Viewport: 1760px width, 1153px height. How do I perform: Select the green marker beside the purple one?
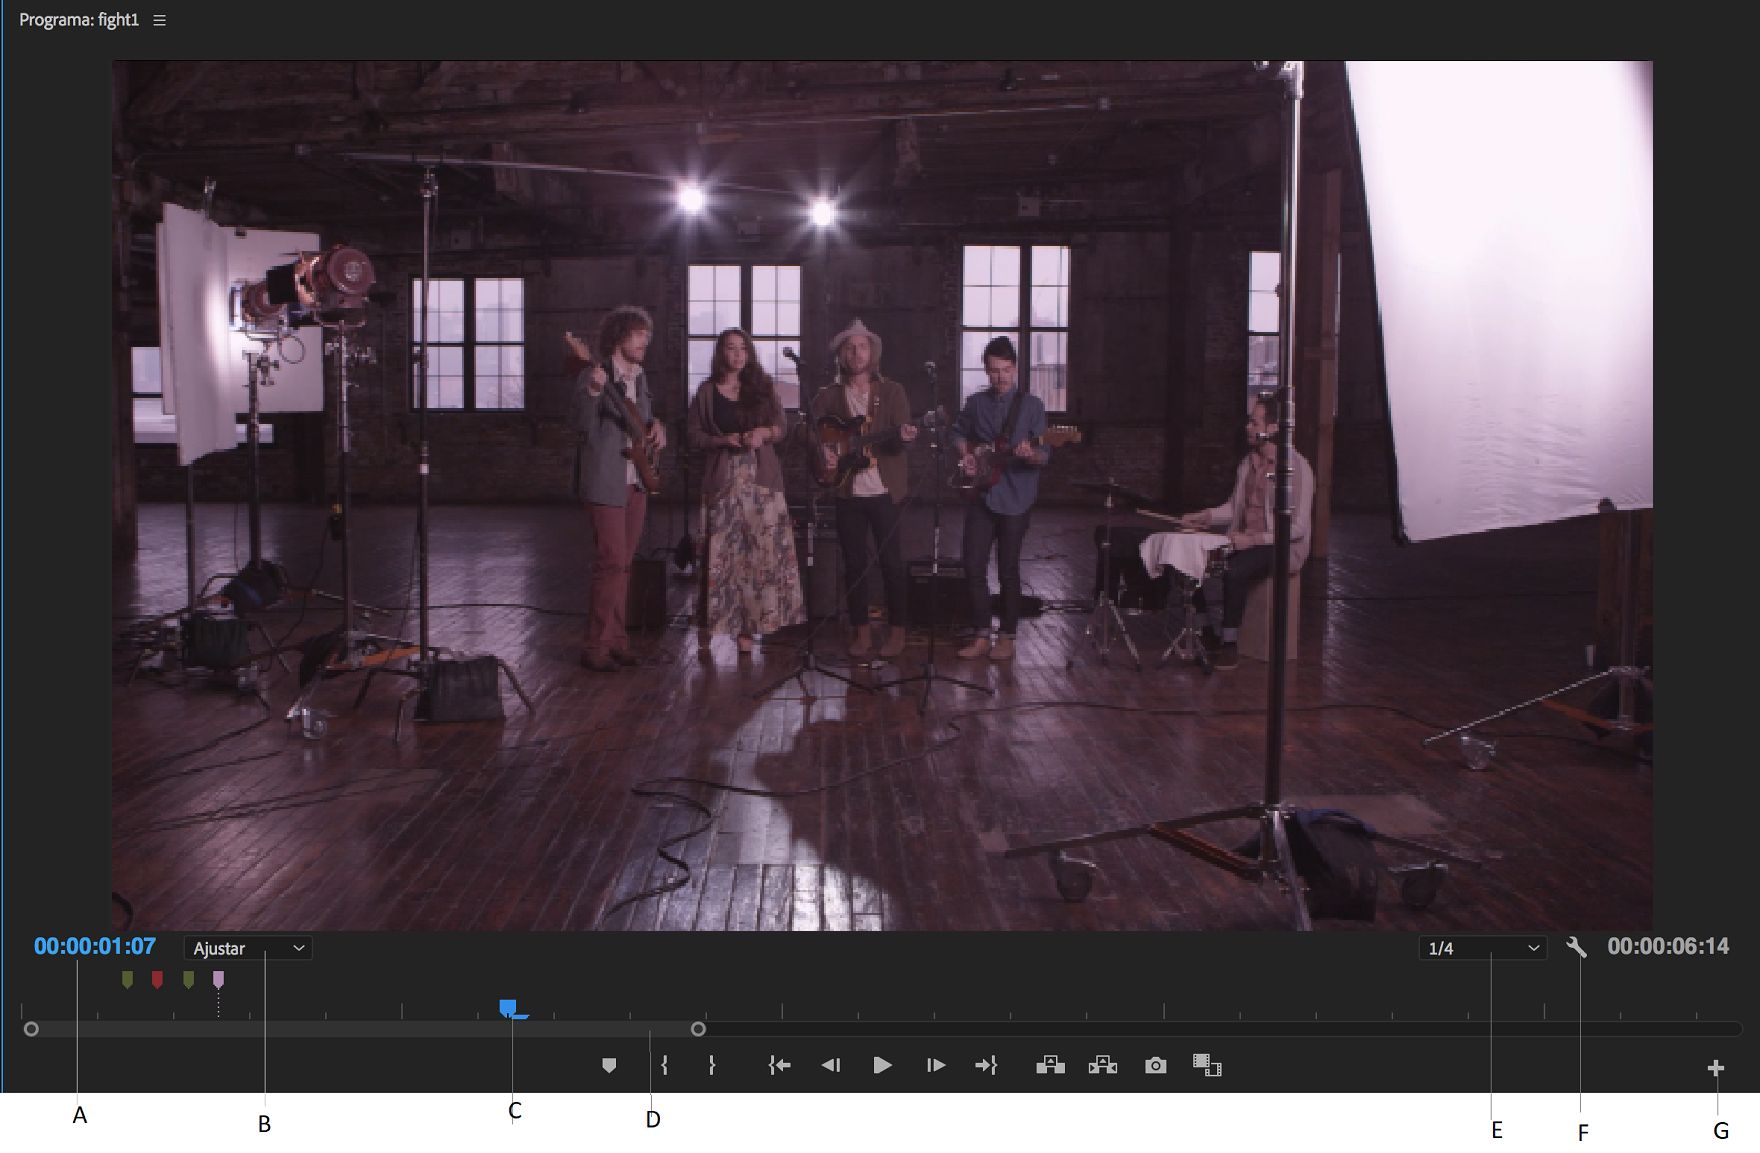[x=188, y=980]
